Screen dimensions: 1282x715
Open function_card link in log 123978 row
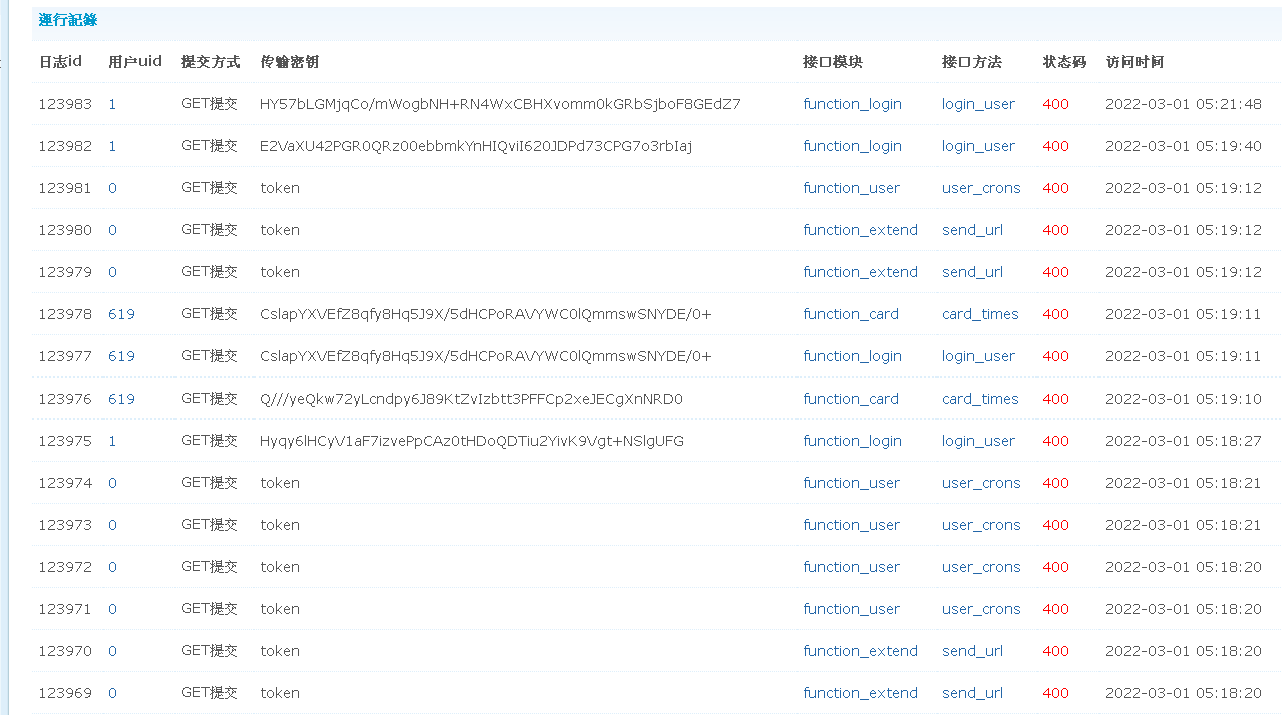coord(851,314)
